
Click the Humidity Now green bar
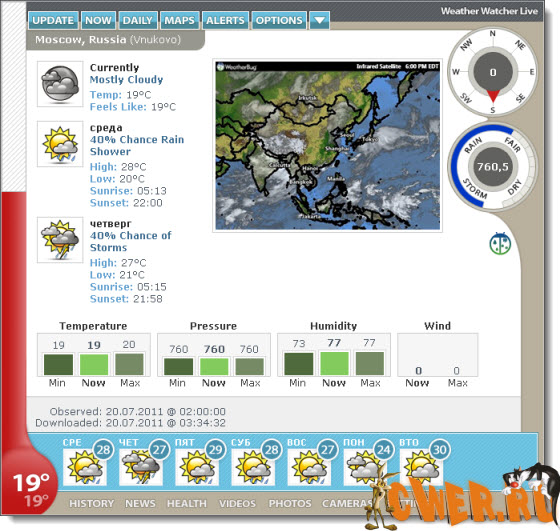[334, 364]
